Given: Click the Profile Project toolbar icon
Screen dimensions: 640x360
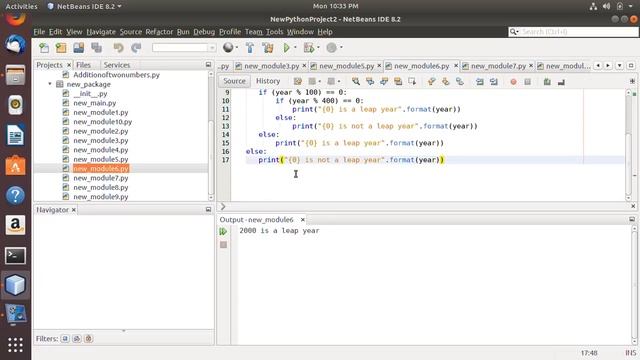Looking at the screenshot, I should coord(331,48).
